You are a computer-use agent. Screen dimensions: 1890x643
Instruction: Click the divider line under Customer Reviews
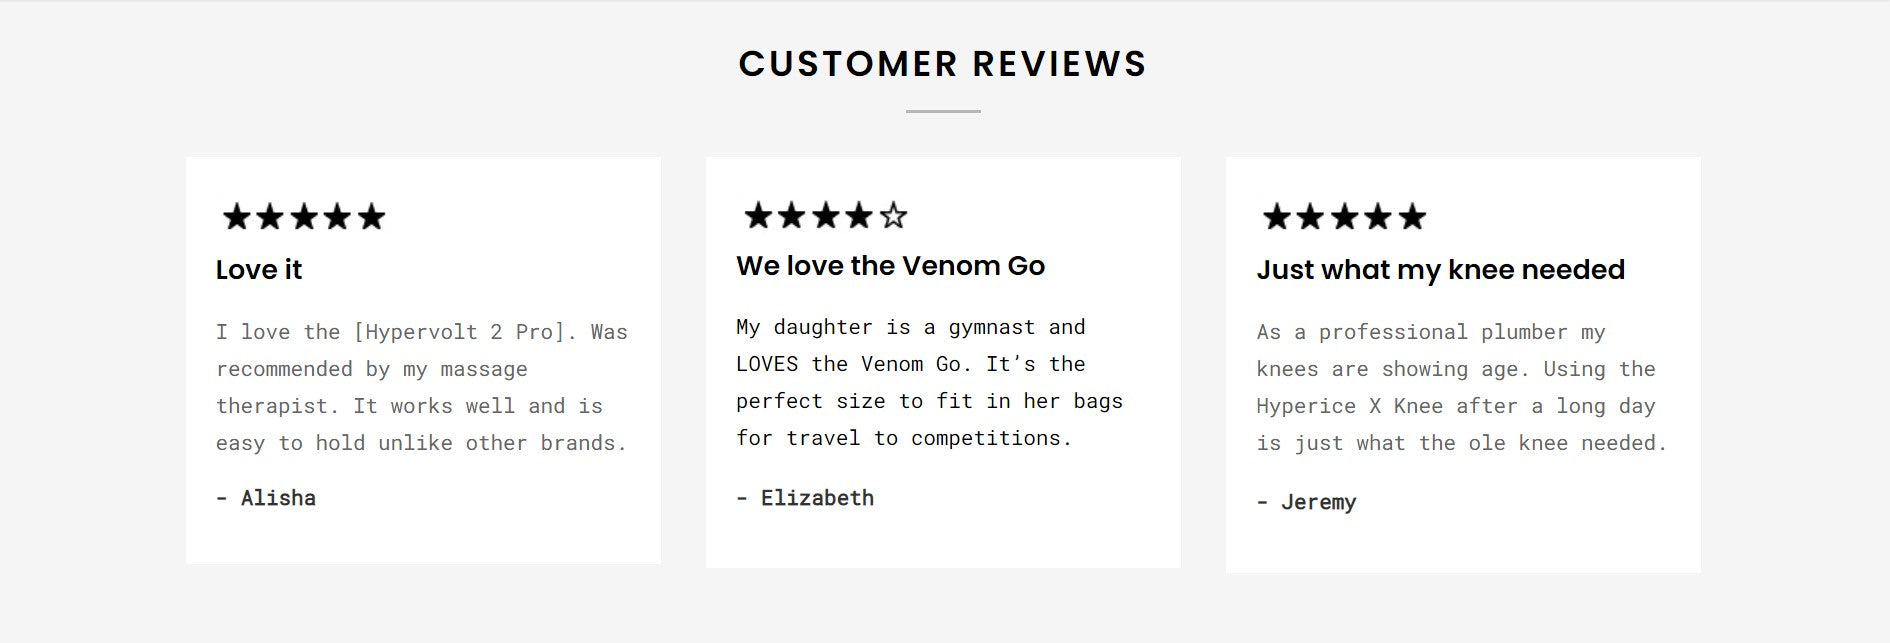(x=943, y=112)
